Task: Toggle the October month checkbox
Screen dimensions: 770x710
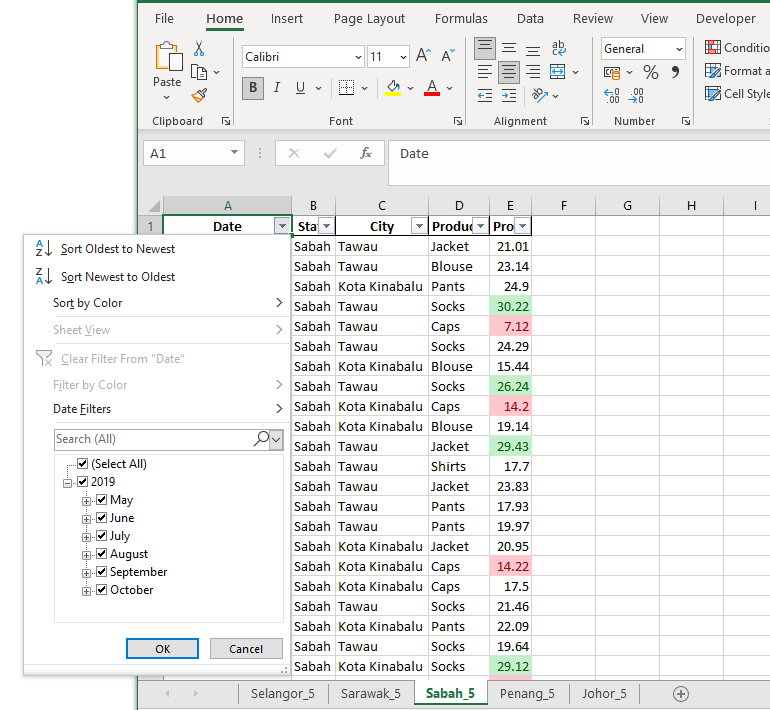Action: tap(101, 590)
